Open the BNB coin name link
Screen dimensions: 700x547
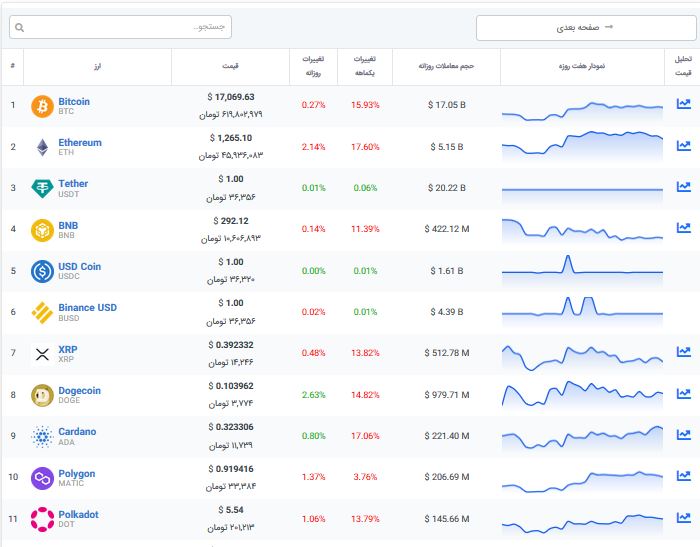coord(68,225)
